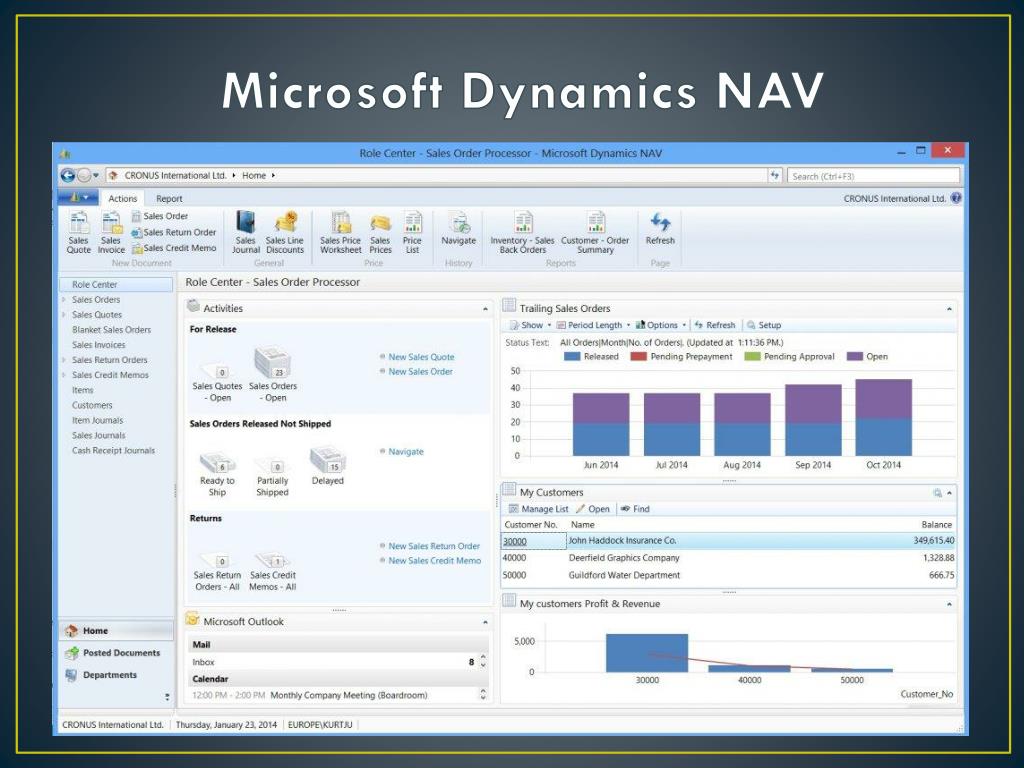Open the application menu dropdown button

(78, 197)
